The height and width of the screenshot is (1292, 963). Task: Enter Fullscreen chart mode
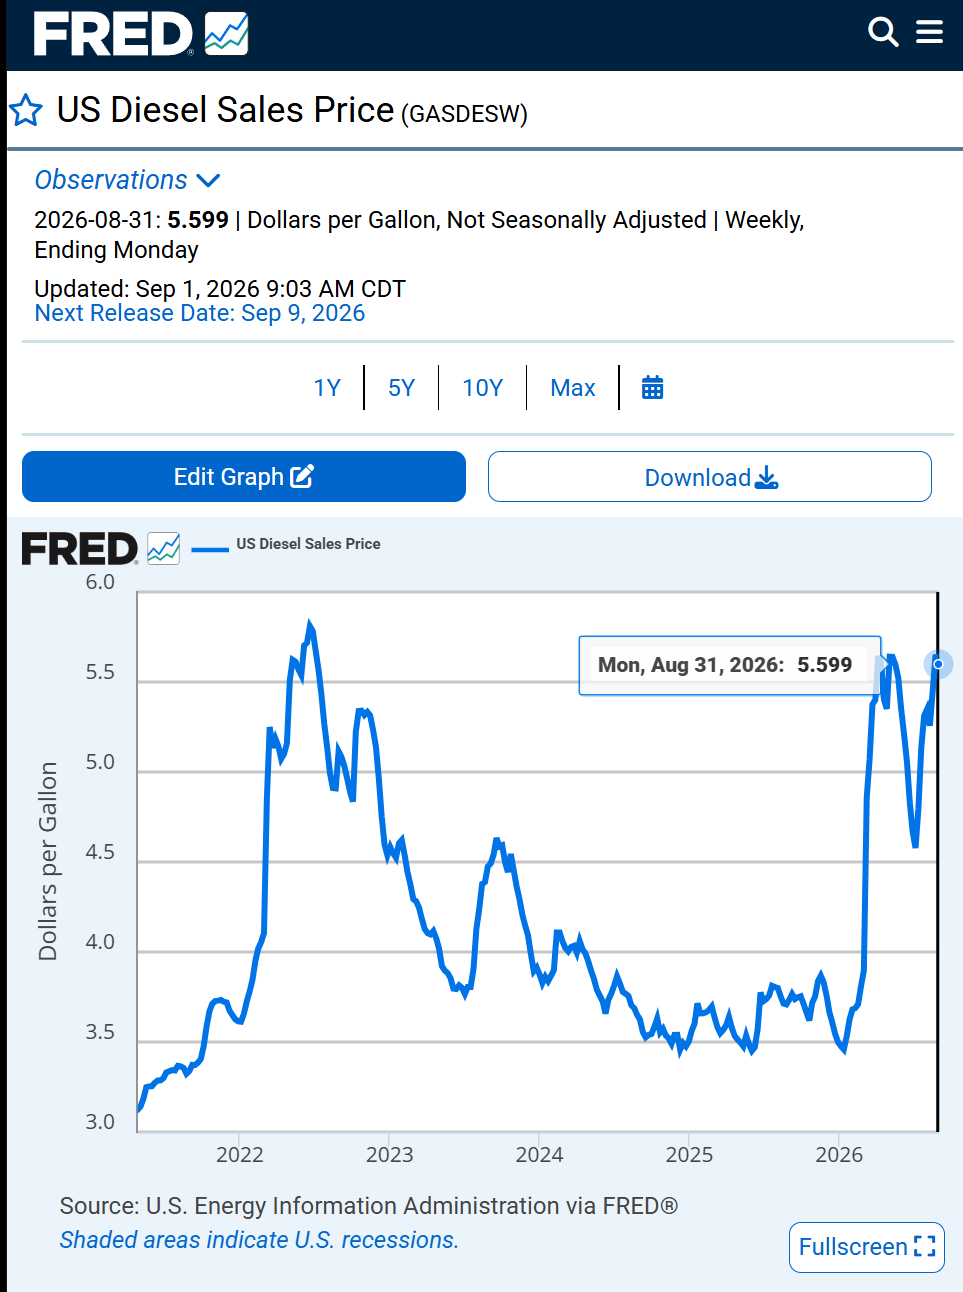tap(866, 1247)
